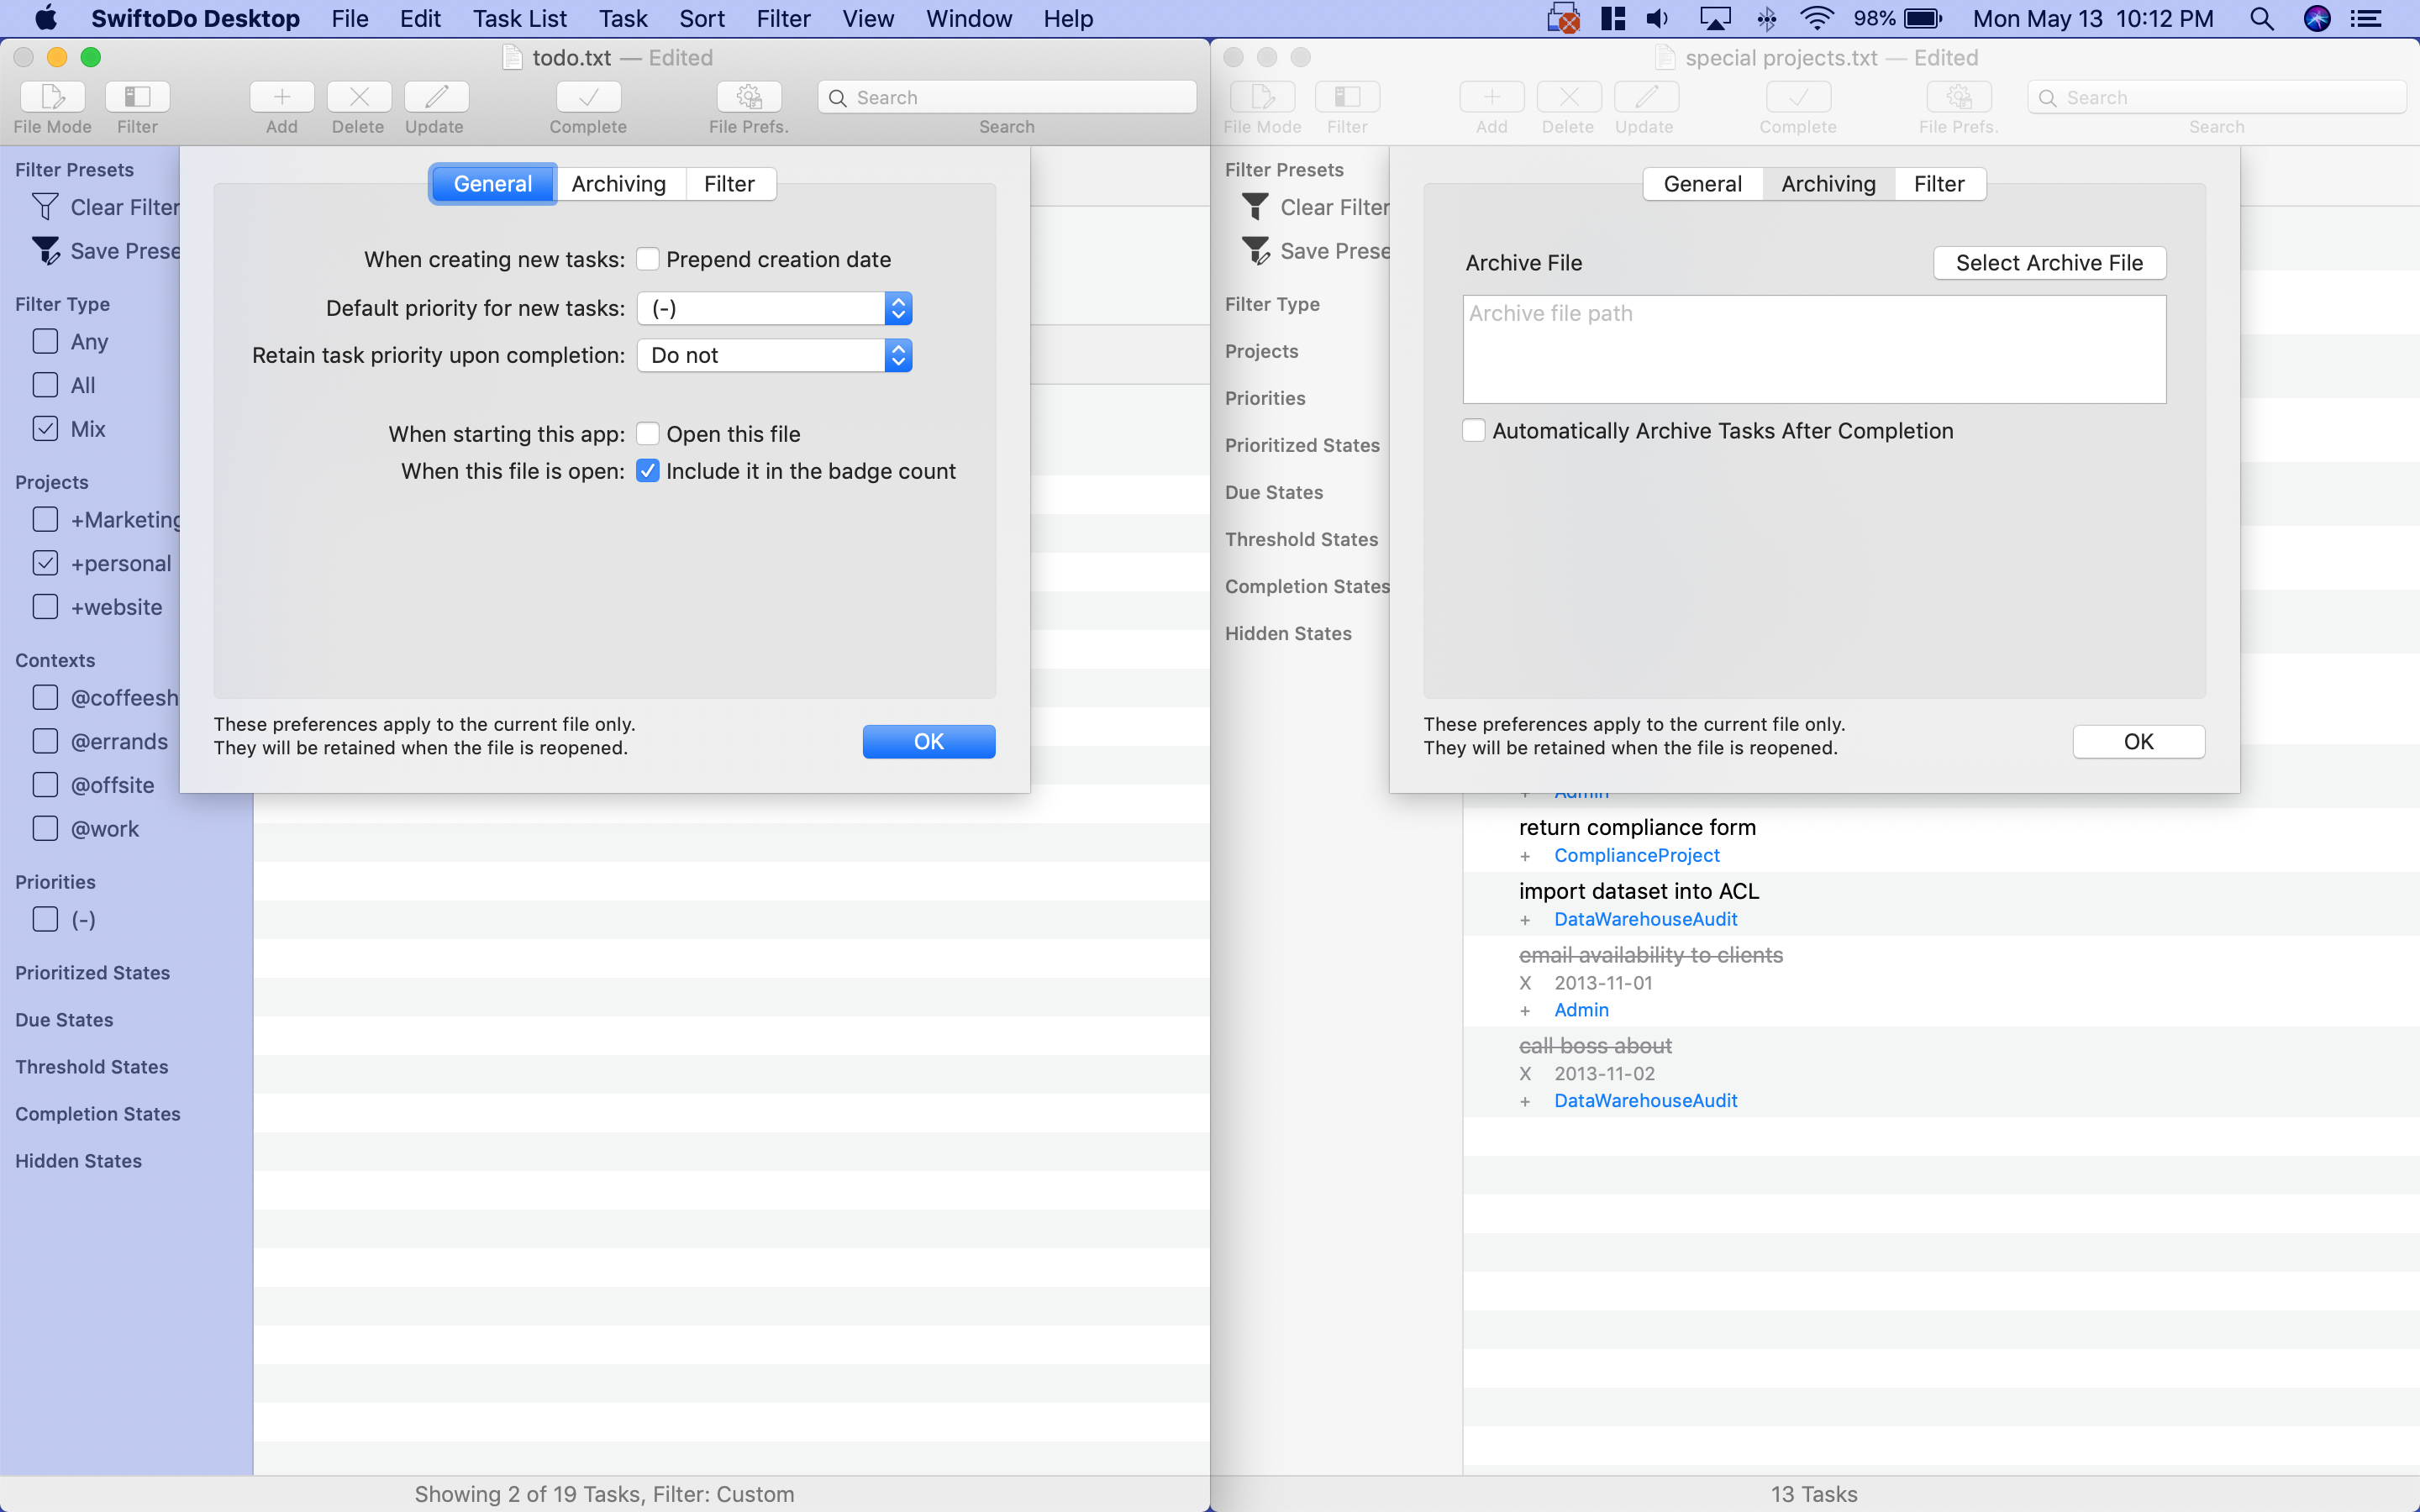Click the Update pencil icon
Viewport: 2420px width, 1512px height.
(x=436, y=97)
